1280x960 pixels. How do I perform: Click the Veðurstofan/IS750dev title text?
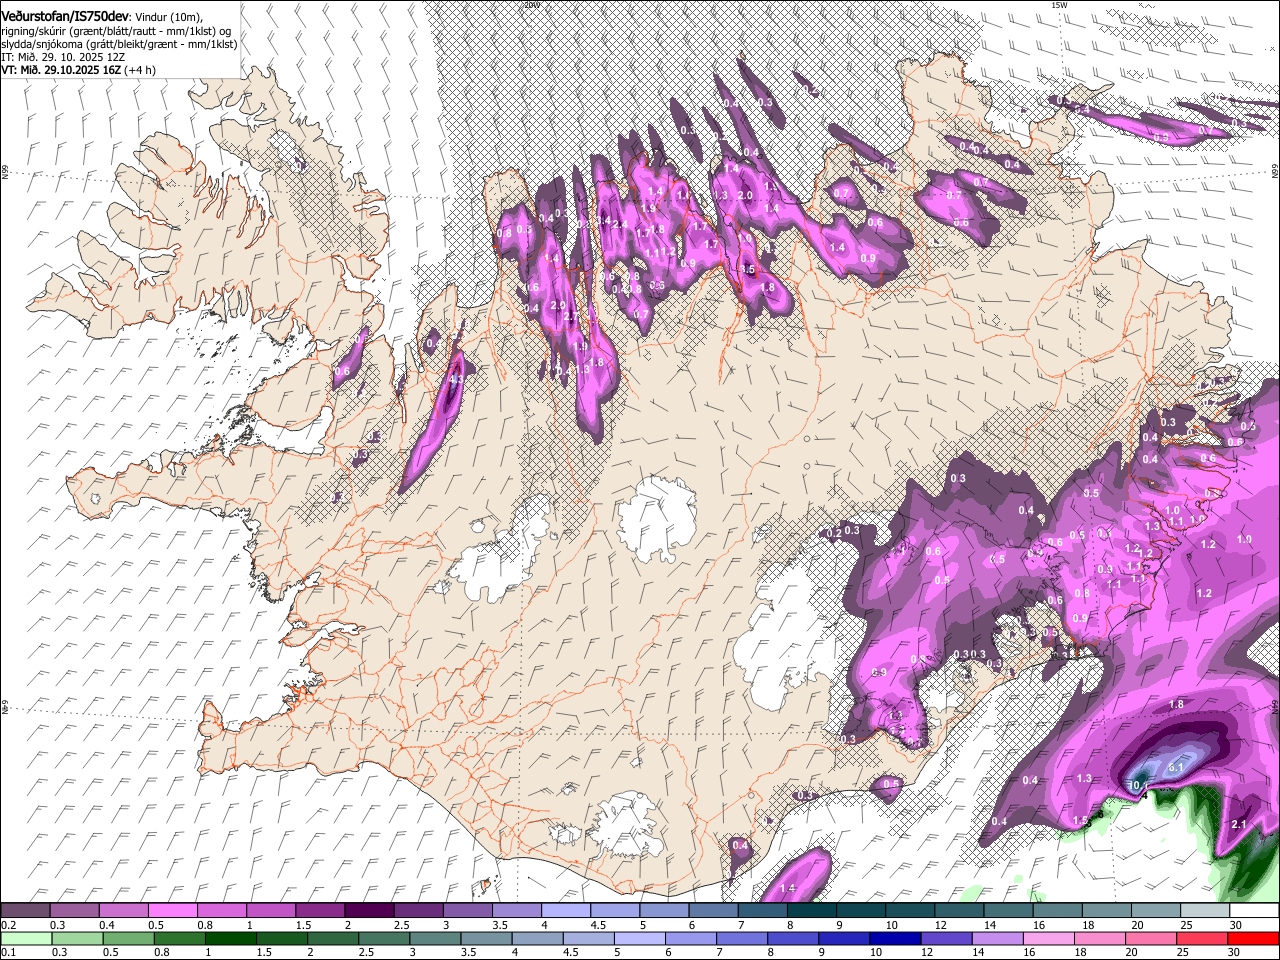tap(64, 16)
